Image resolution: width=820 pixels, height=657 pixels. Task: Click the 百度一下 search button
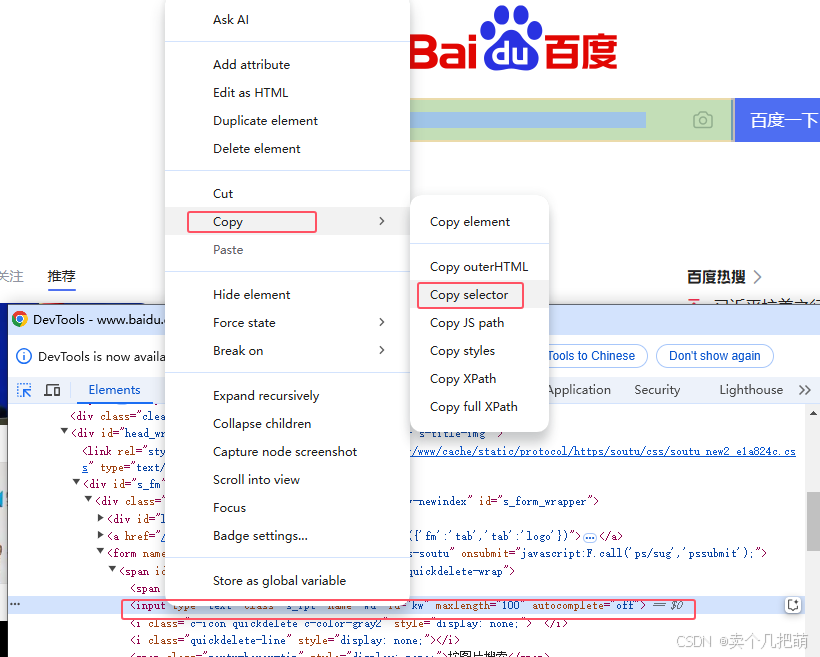(777, 120)
